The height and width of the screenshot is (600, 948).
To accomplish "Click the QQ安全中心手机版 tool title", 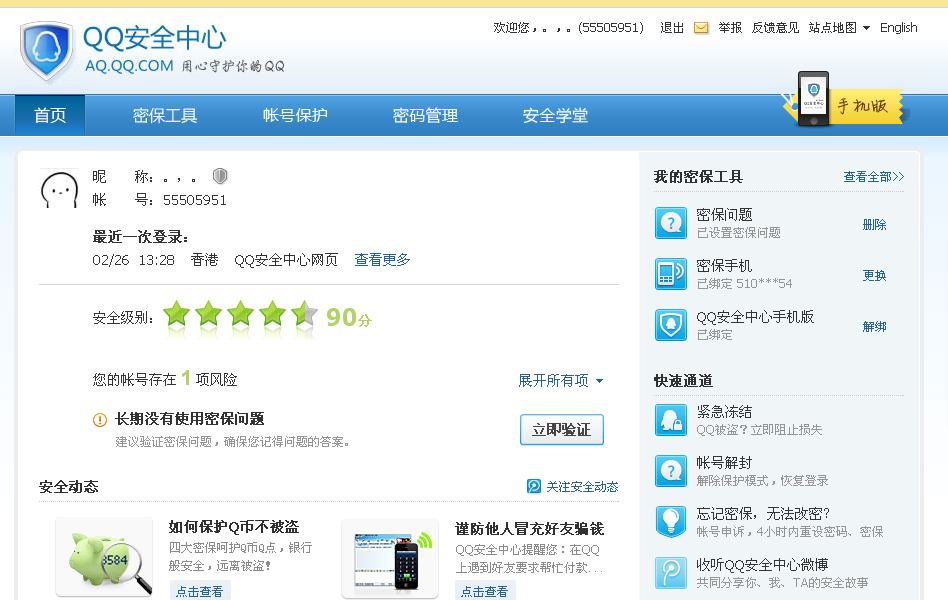I will pyautogui.click(x=755, y=316).
